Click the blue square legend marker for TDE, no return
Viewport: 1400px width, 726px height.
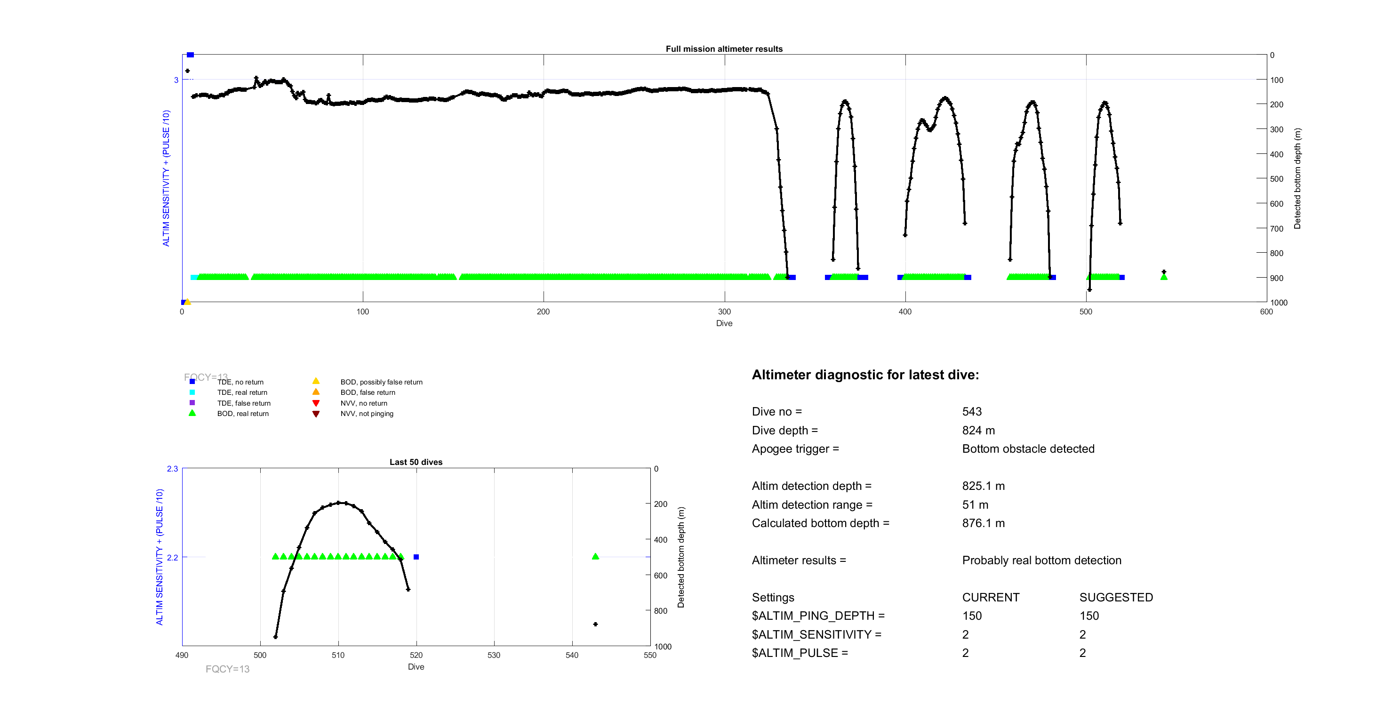(192, 382)
